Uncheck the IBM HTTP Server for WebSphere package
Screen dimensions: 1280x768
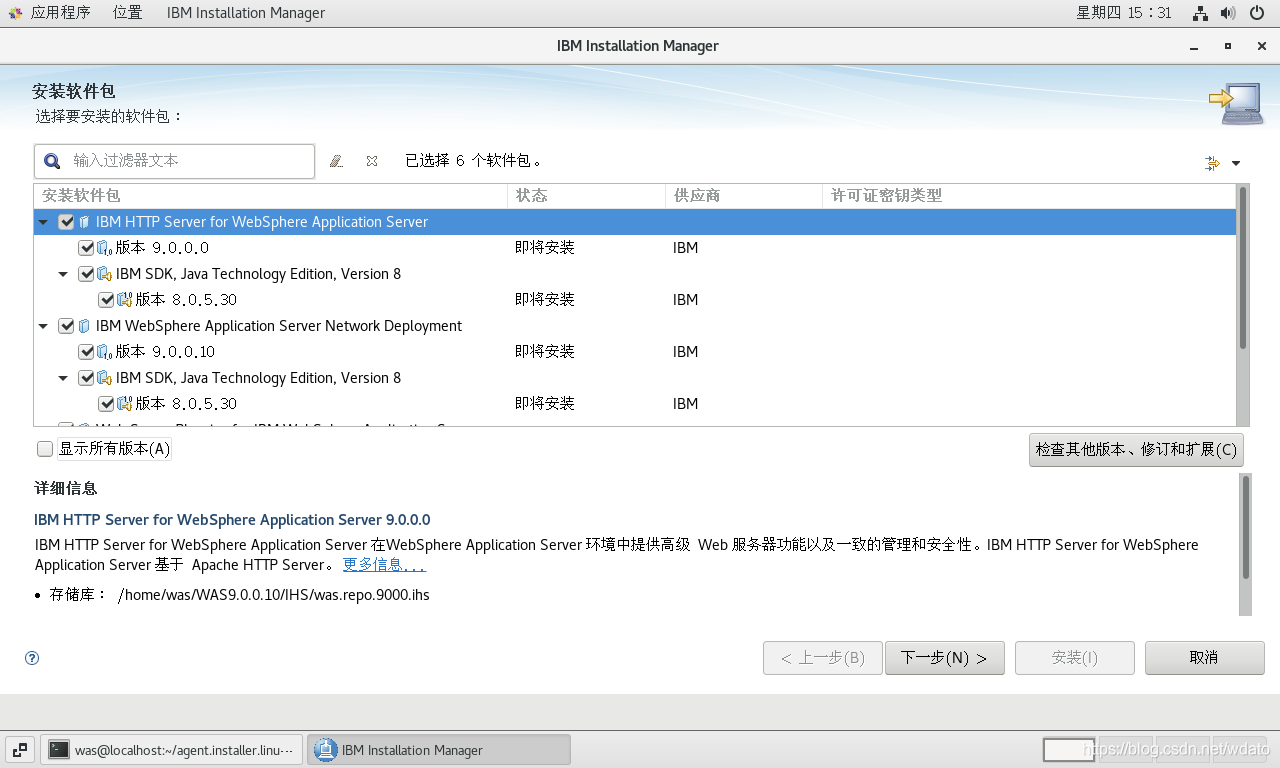coord(67,222)
